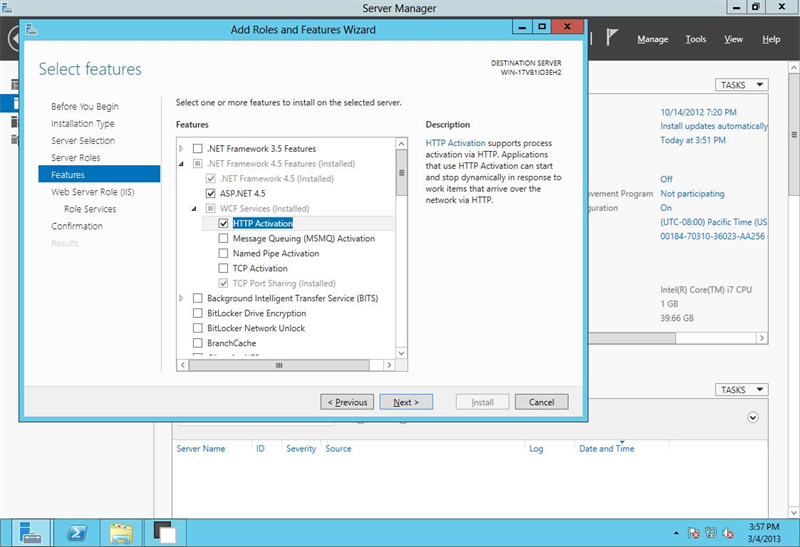
Task: Click the features list scroll right arrow
Action: click(389, 365)
